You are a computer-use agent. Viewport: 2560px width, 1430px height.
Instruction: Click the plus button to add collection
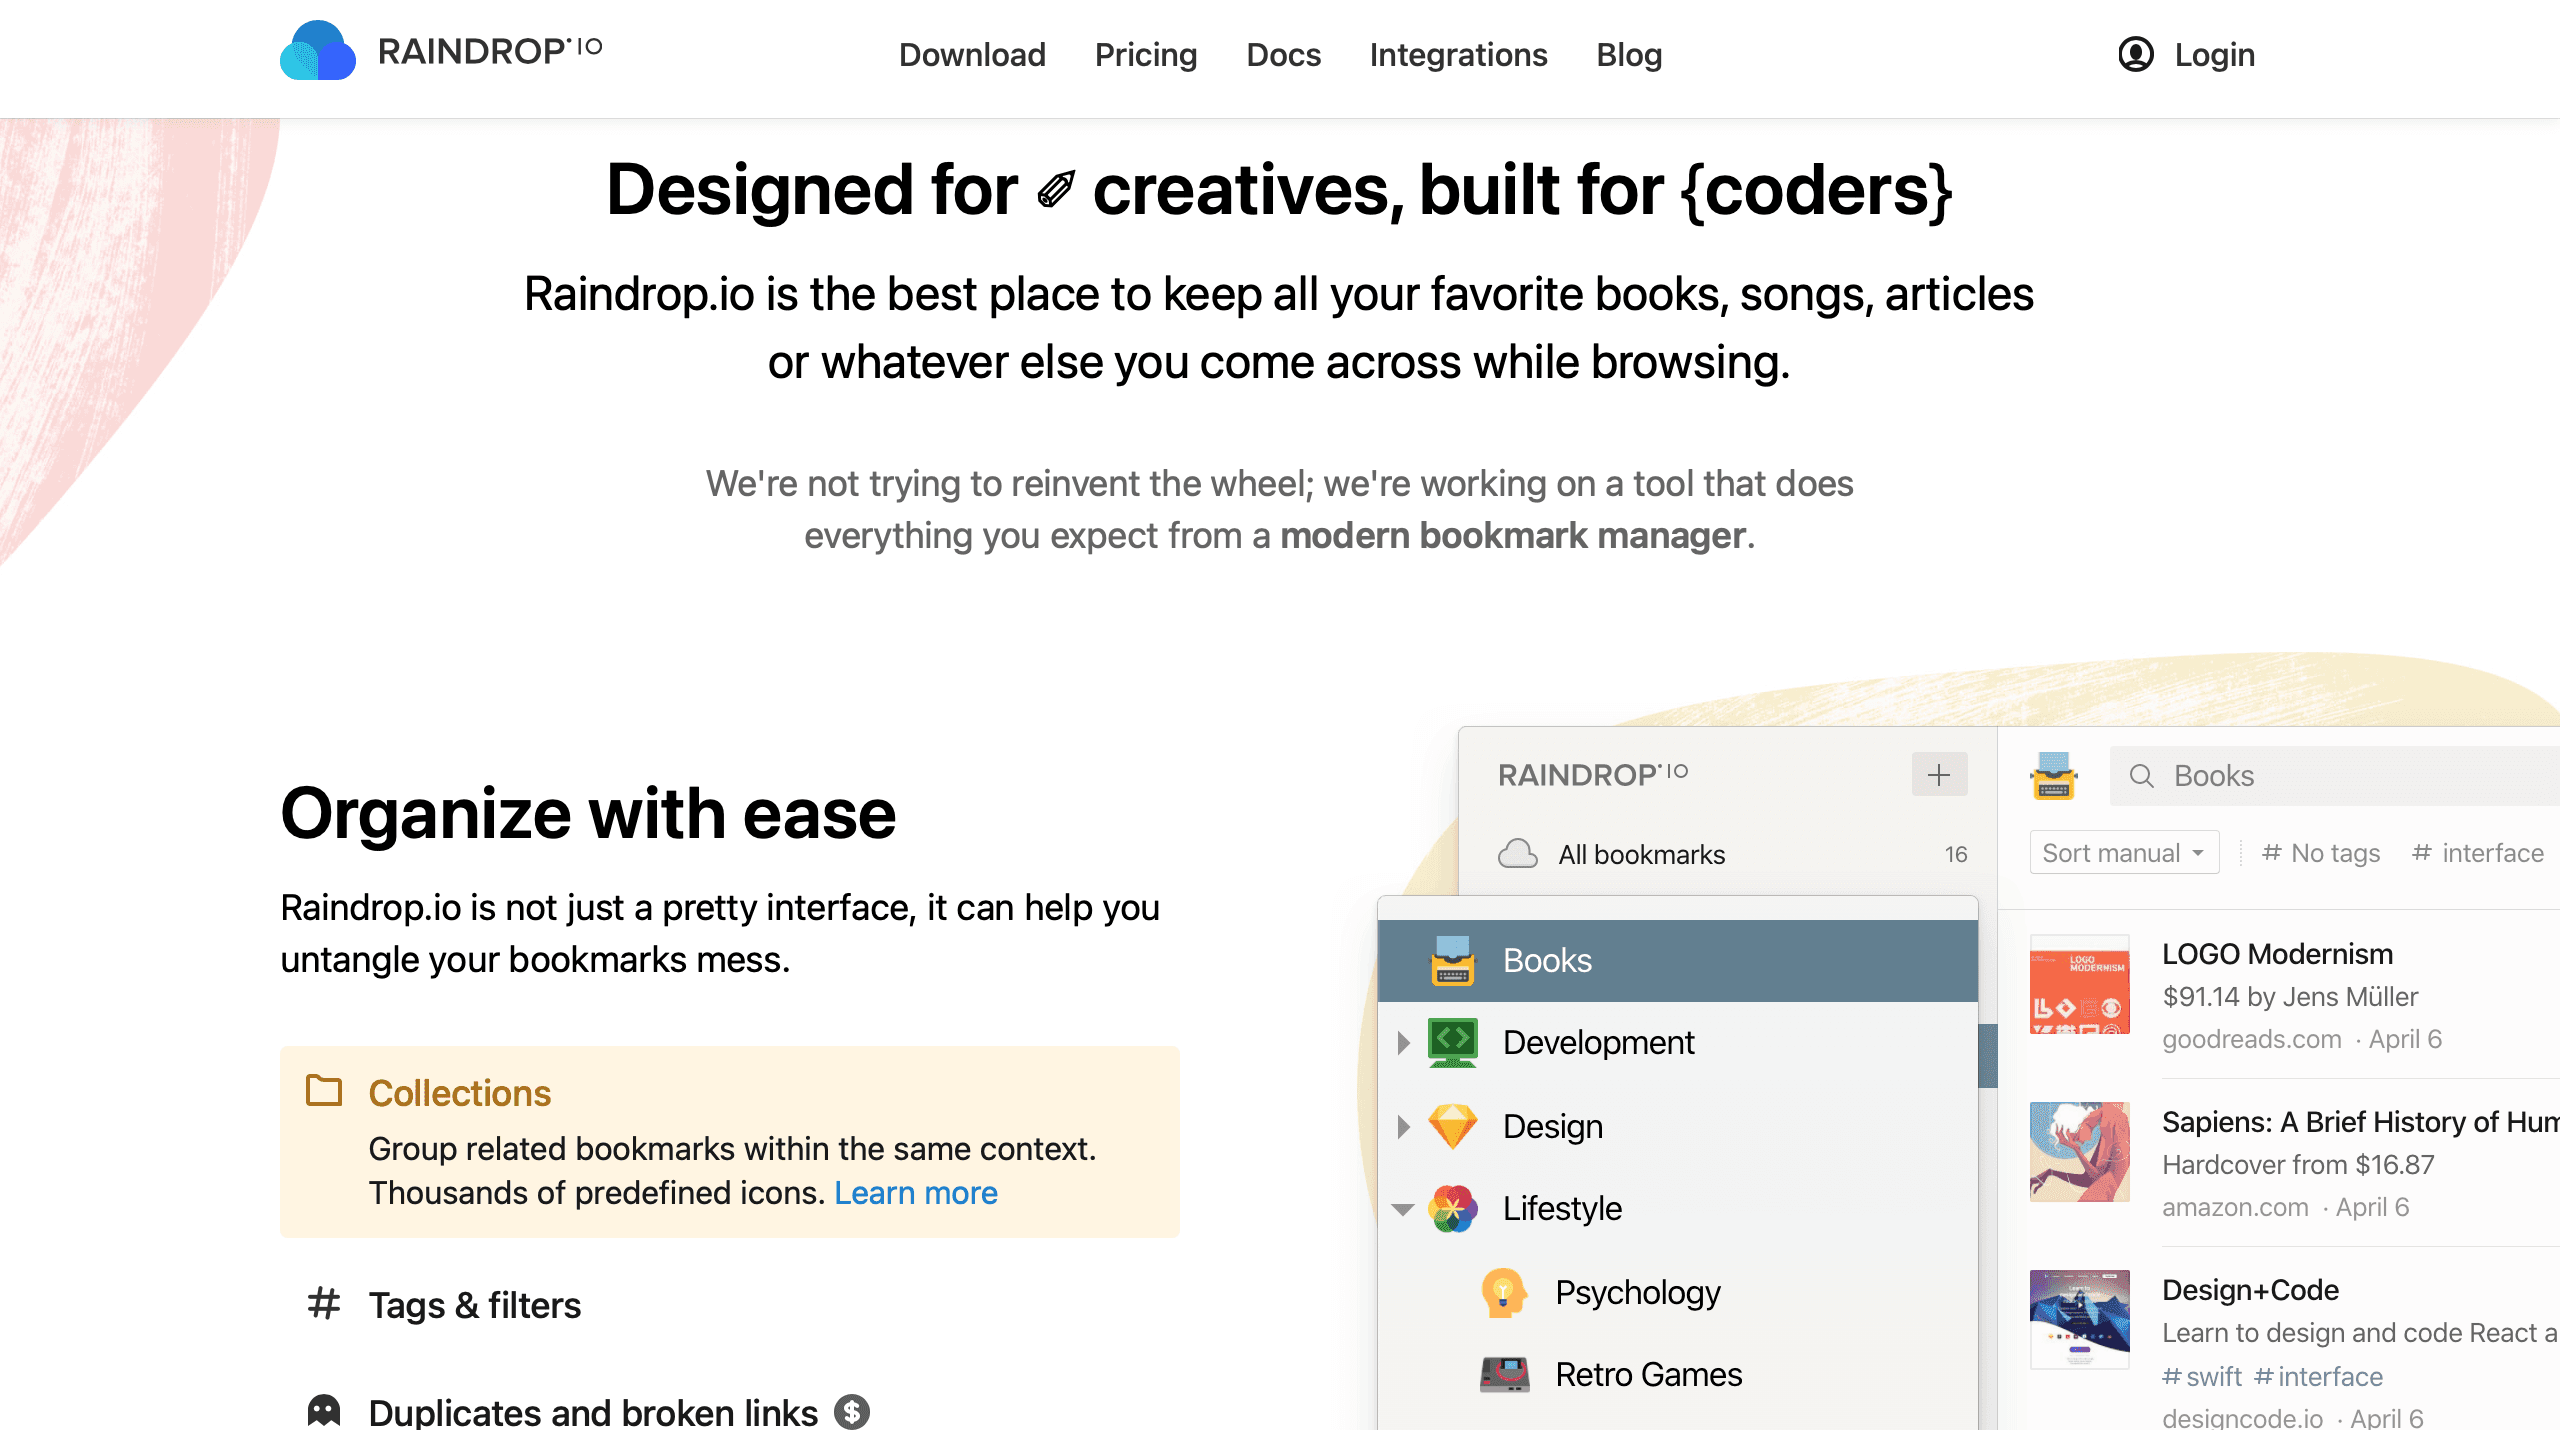pos(1939,775)
